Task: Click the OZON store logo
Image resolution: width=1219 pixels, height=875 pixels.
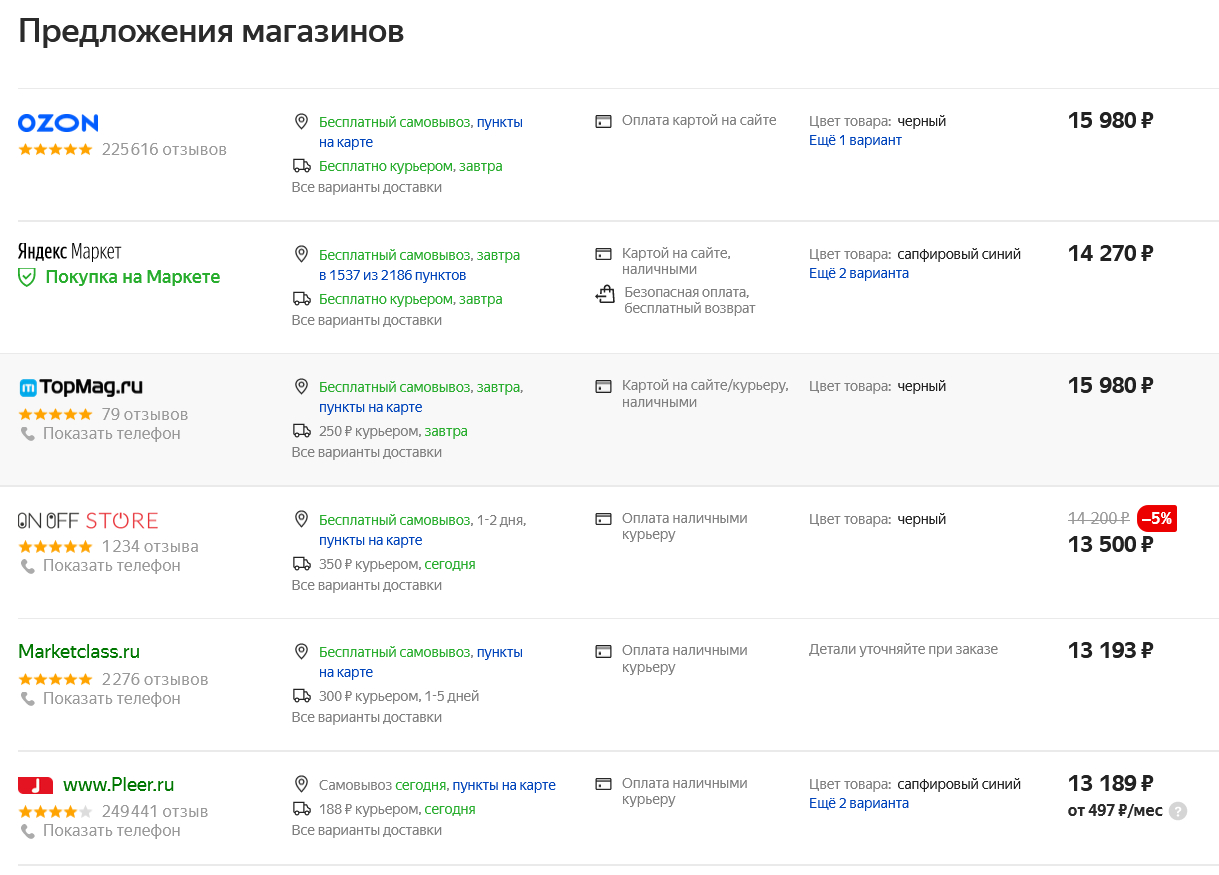Action: point(58,123)
